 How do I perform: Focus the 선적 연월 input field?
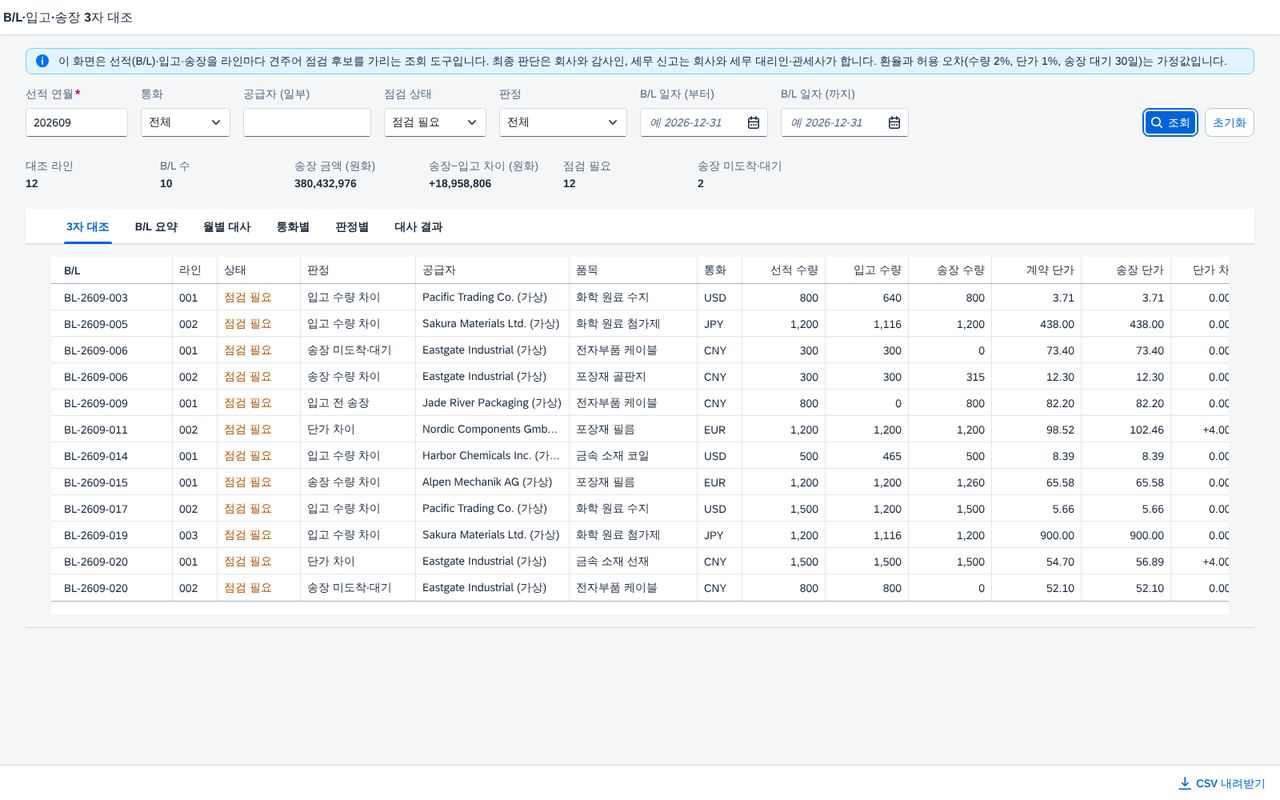tap(77, 123)
